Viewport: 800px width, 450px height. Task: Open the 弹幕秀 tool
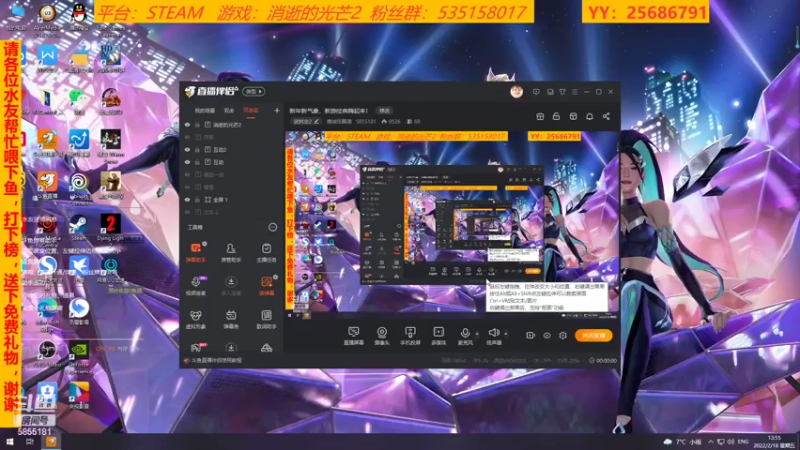[231, 319]
